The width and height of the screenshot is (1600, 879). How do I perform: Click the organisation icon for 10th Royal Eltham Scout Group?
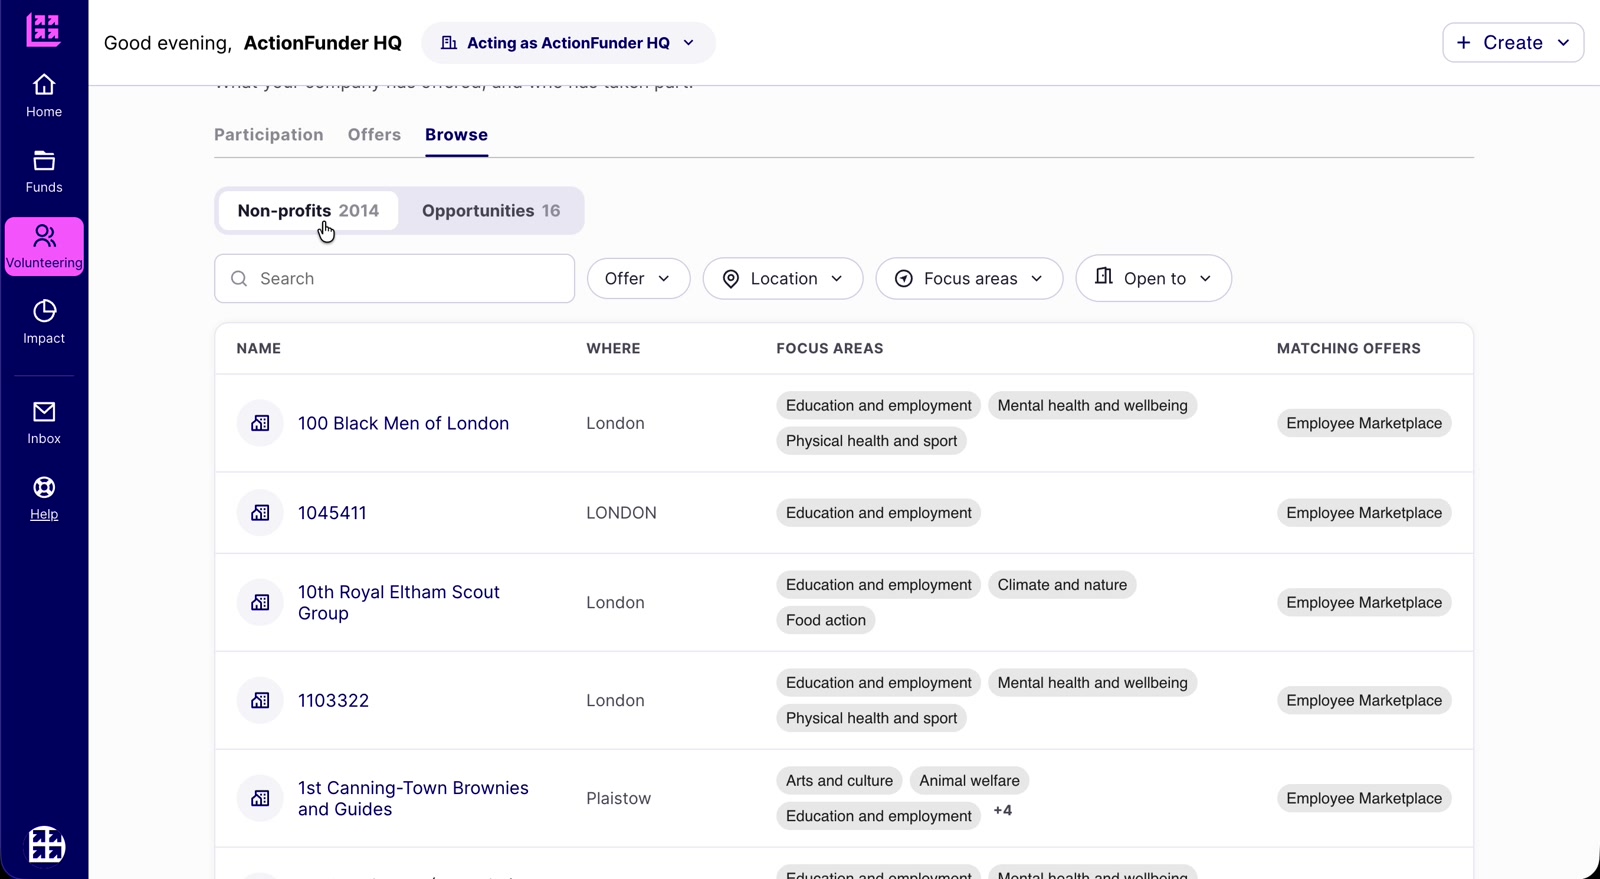pos(260,602)
